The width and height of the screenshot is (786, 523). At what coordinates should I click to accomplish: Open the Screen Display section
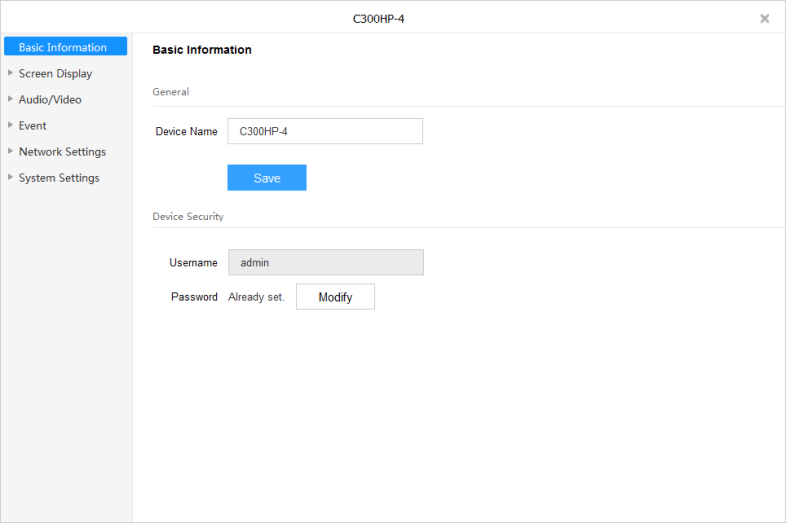[x=55, y=73]
